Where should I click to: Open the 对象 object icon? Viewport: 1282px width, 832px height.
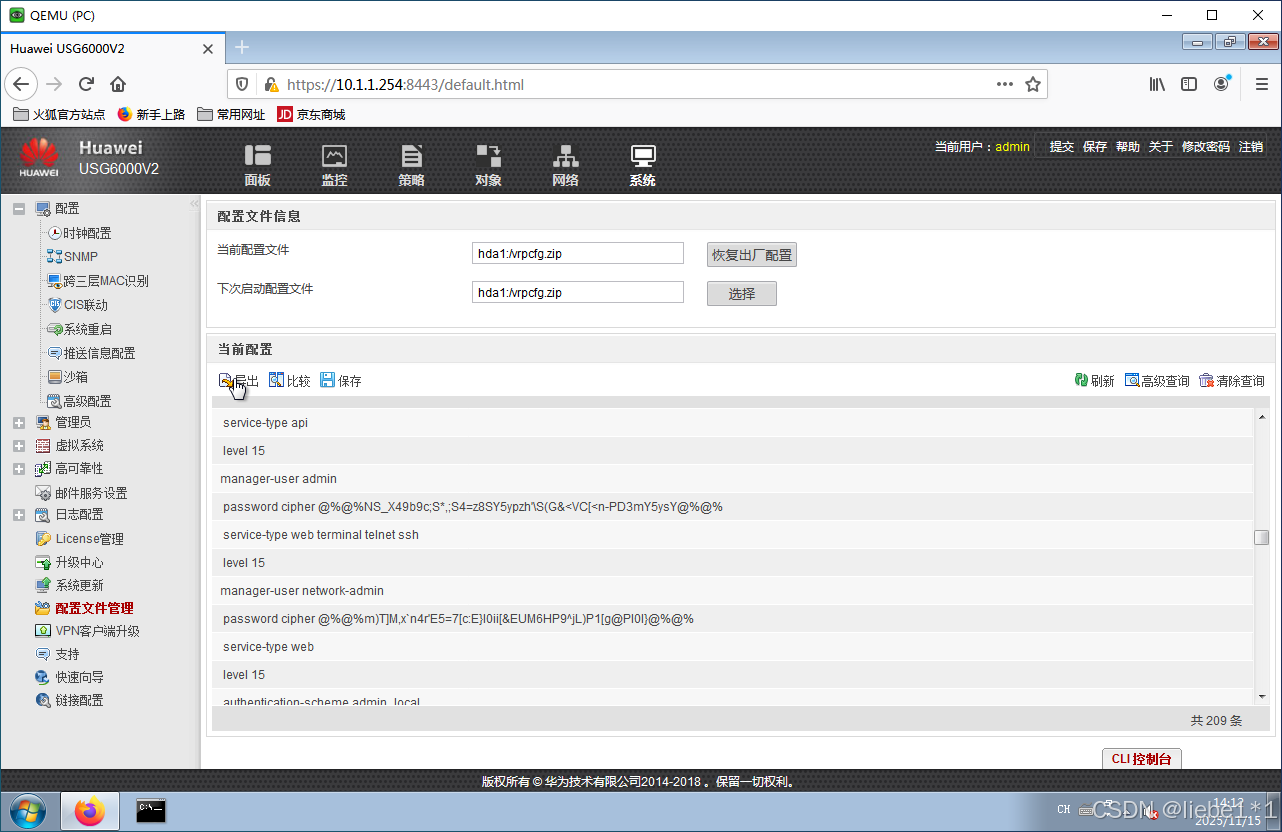click(x=488, y=165)
